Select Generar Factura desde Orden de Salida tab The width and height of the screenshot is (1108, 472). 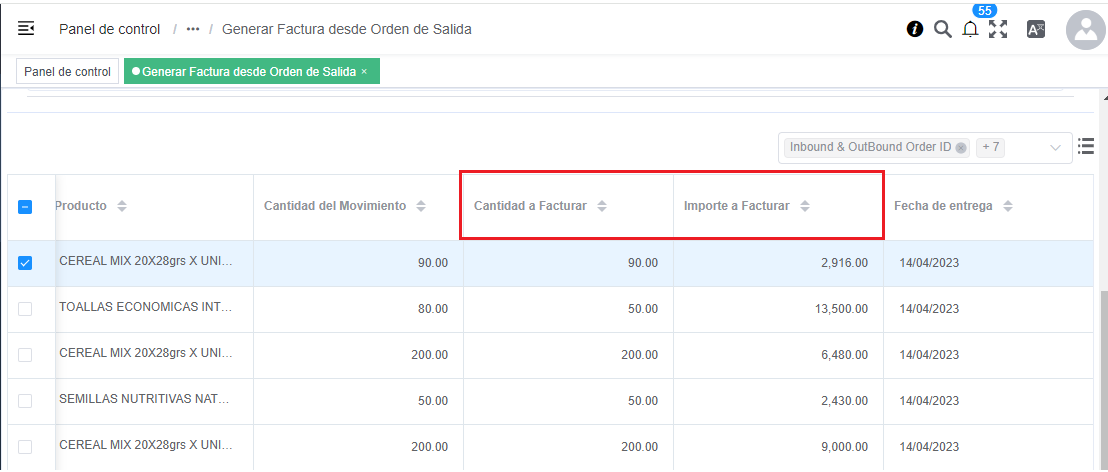[248, 72]
